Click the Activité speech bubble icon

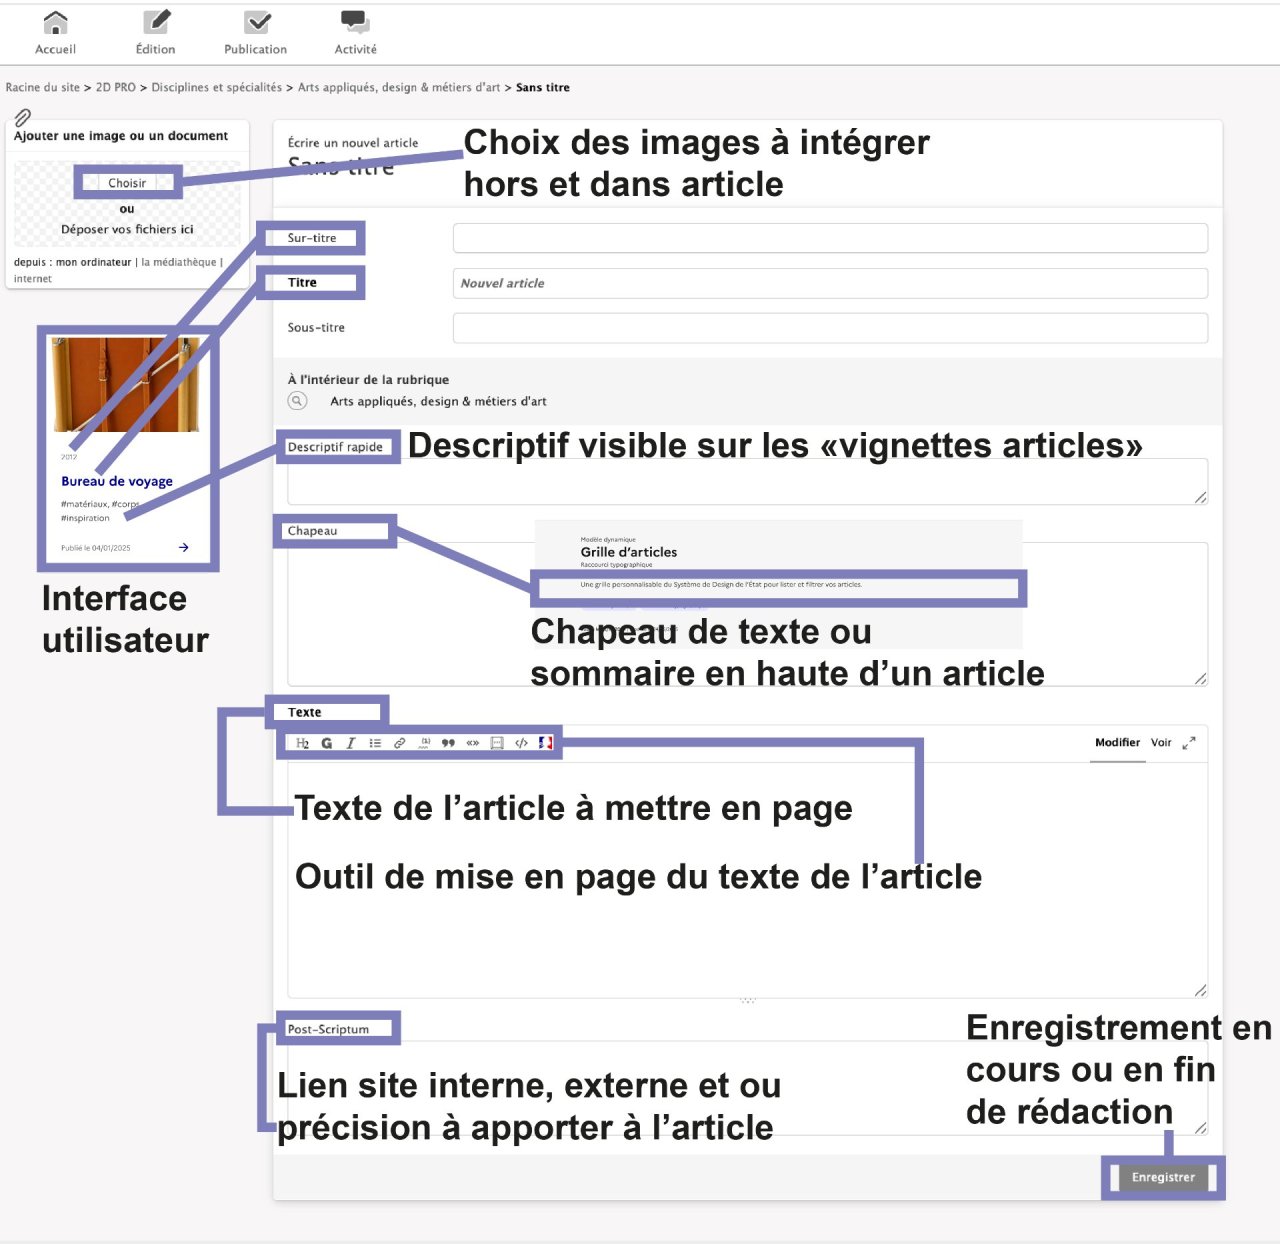(355, 23)
